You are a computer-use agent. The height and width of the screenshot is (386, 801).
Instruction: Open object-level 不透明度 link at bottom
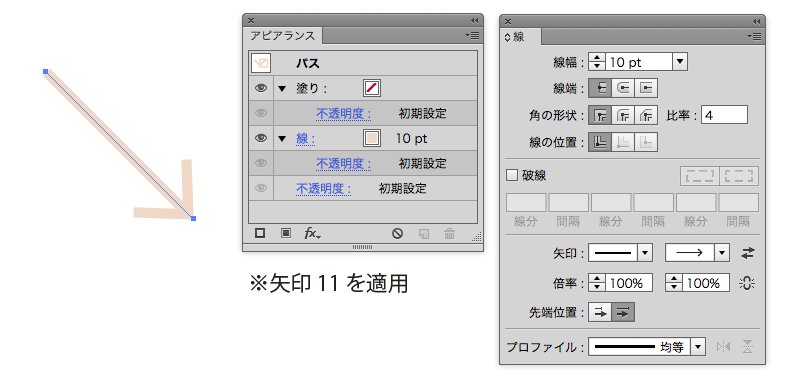point(324,188)
